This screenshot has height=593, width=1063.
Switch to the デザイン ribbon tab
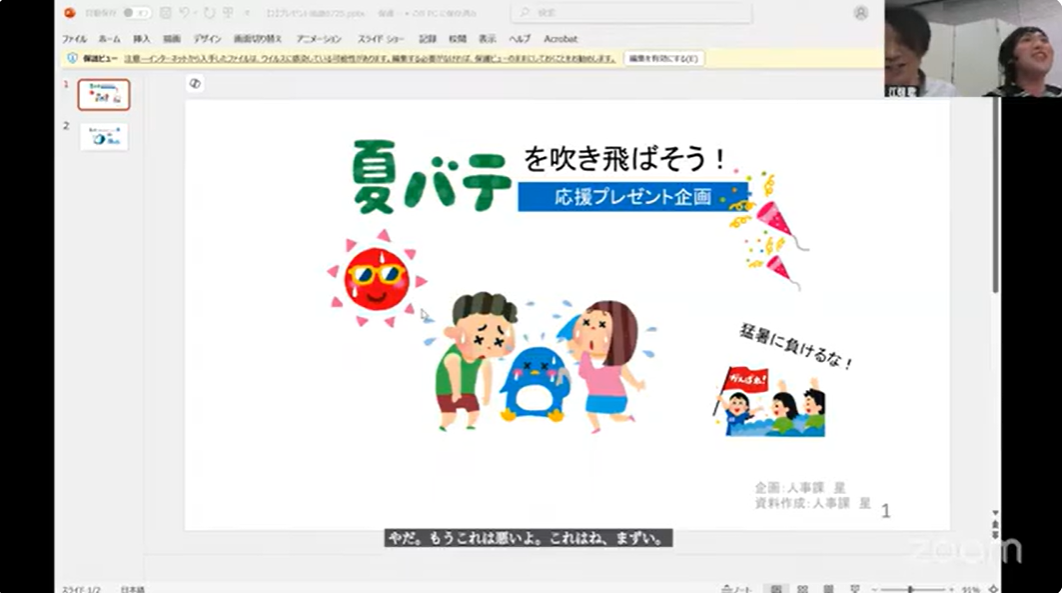tap(207, 39)
